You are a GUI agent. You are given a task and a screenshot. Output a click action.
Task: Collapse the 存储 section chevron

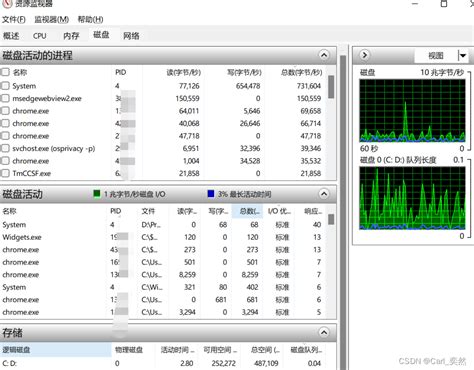point(324,332)
